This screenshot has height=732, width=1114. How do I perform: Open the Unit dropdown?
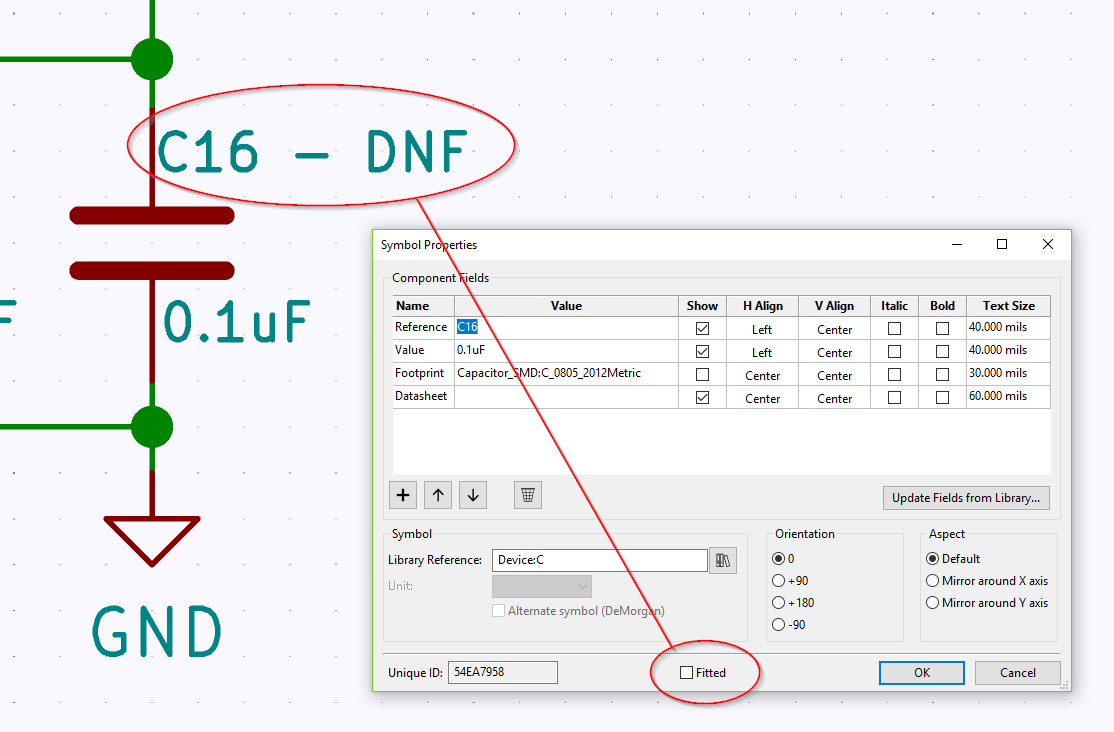(x=542, y=586)
